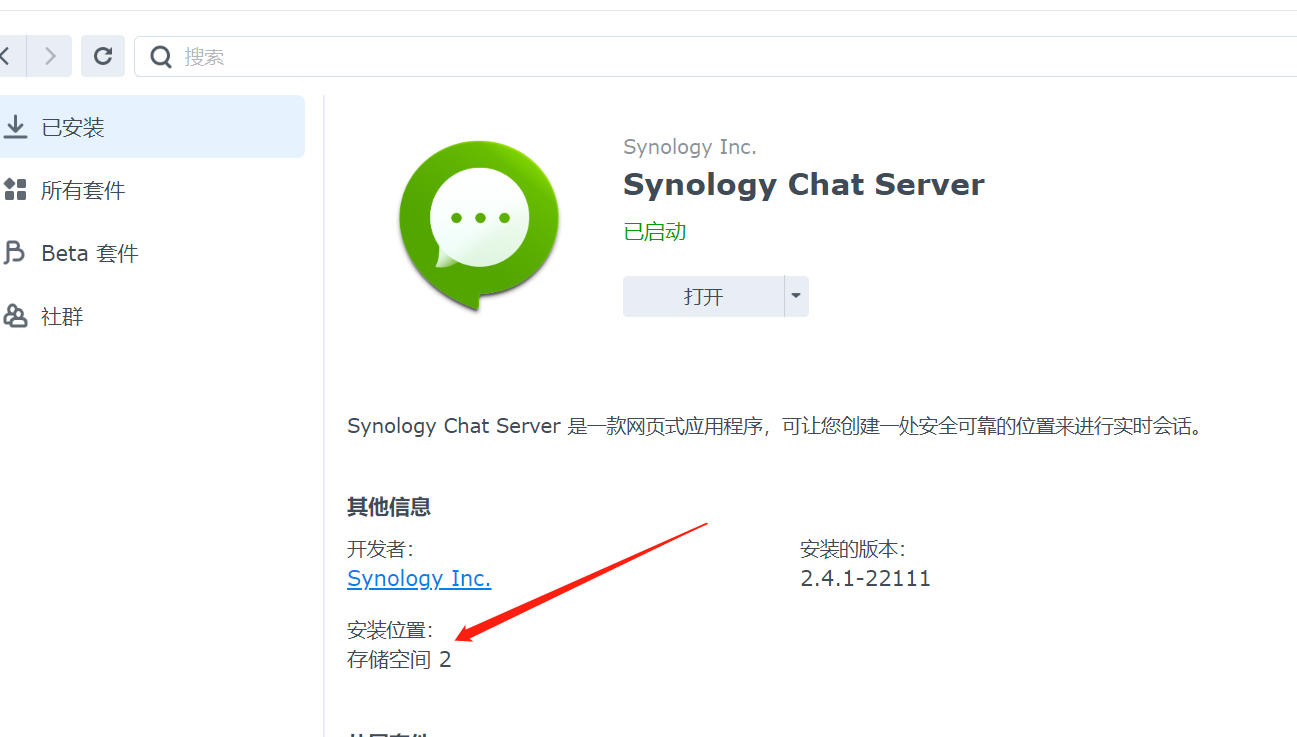
Task: Click the 存储空间 2 install location
Action: [399, 660]
